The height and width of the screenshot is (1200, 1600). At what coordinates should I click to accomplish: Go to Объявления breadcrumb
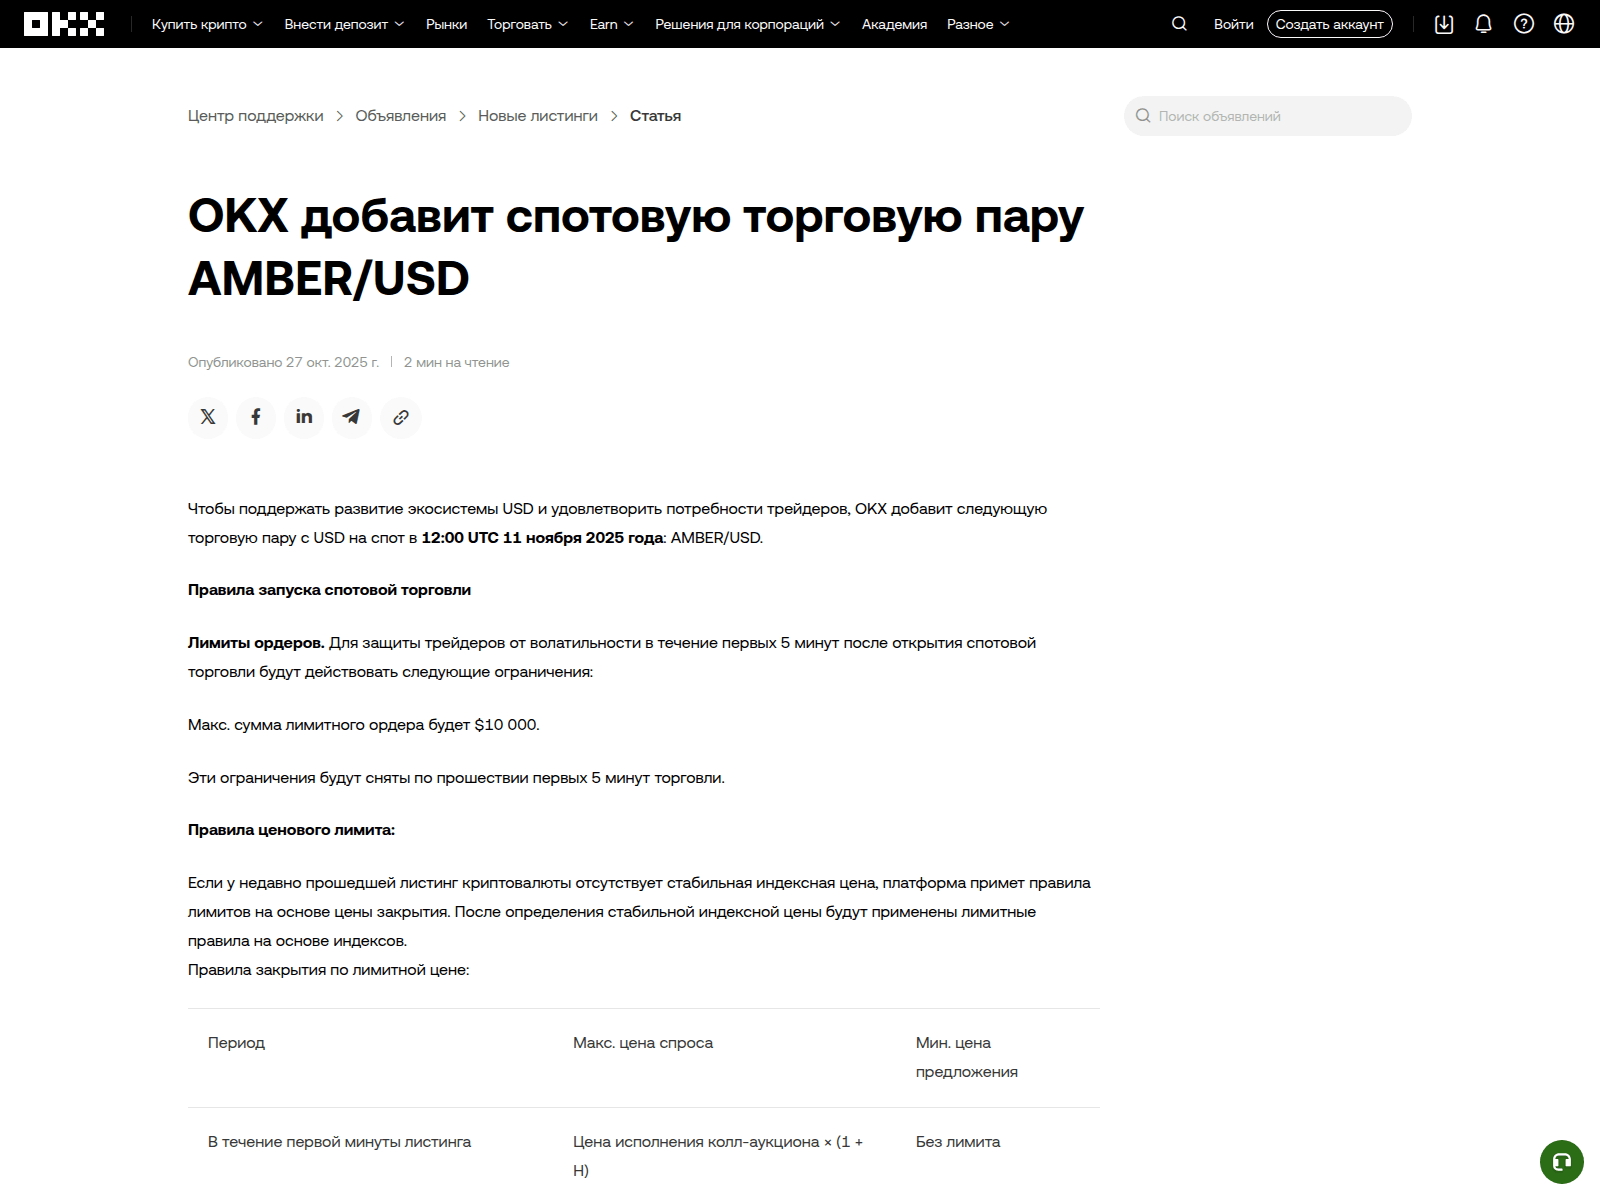[x=401, y=116]
